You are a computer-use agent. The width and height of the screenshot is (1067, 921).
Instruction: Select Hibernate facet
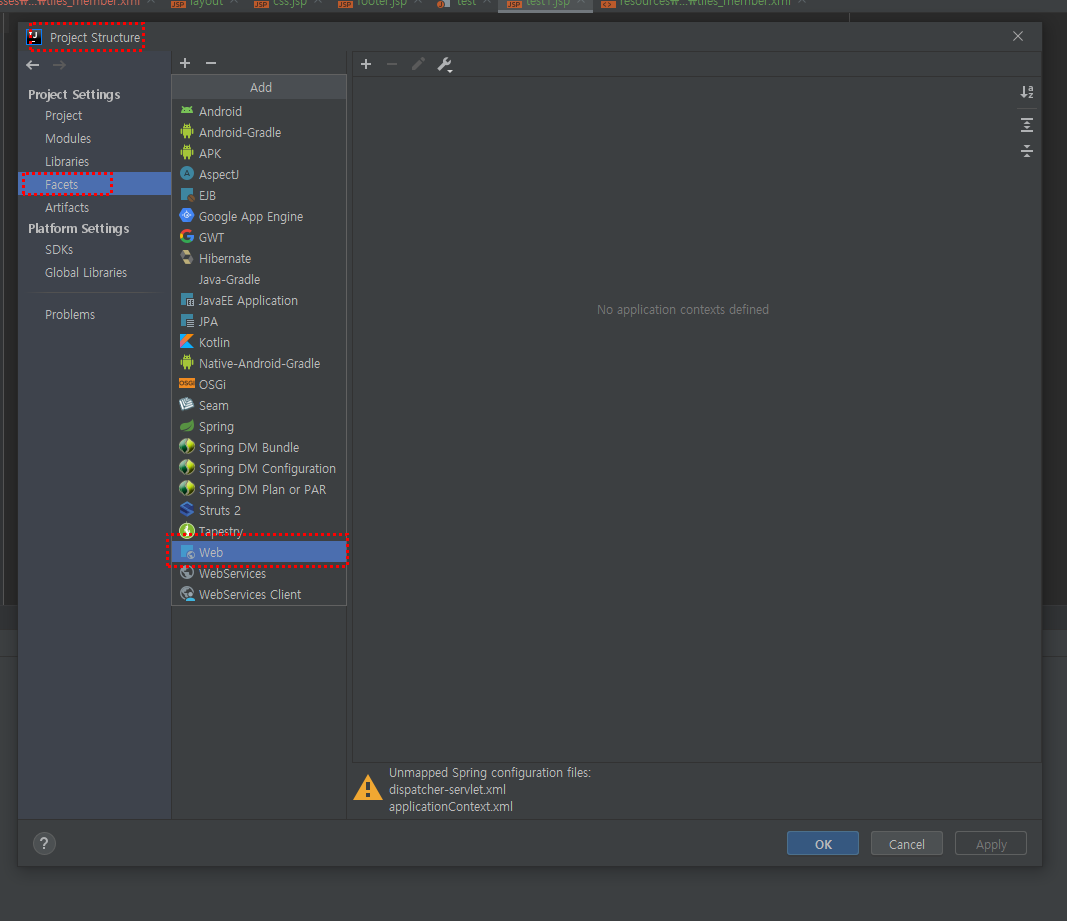259,259
